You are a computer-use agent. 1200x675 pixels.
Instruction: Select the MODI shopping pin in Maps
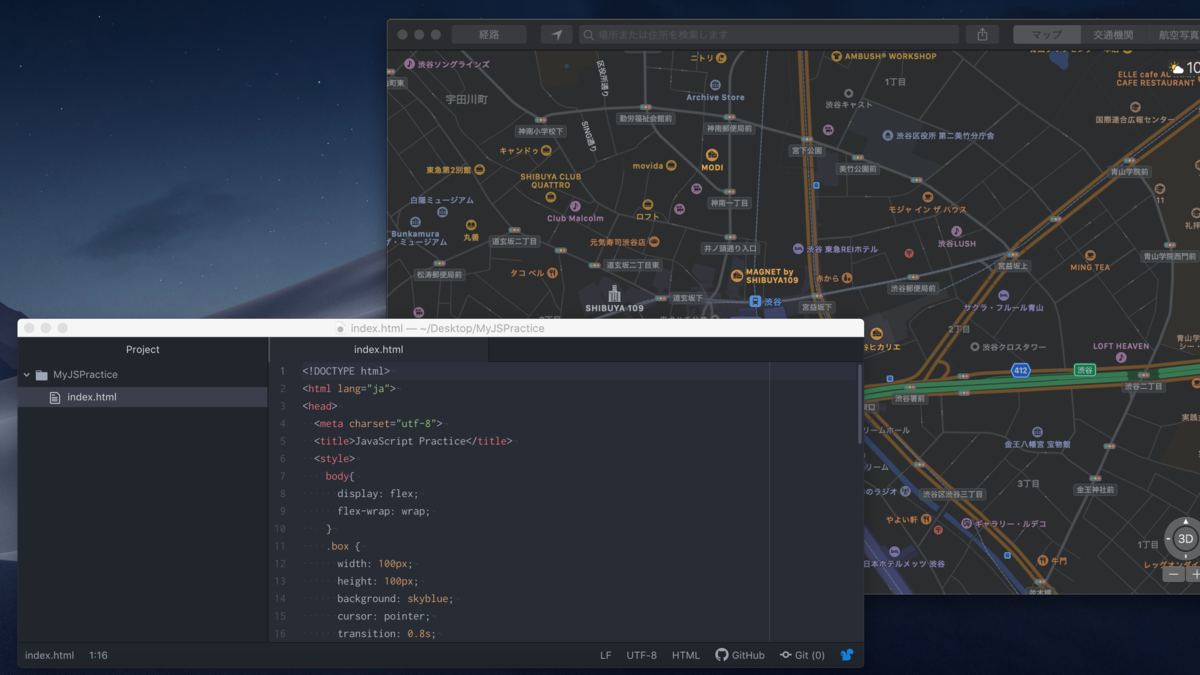click(x=712, y=155)
